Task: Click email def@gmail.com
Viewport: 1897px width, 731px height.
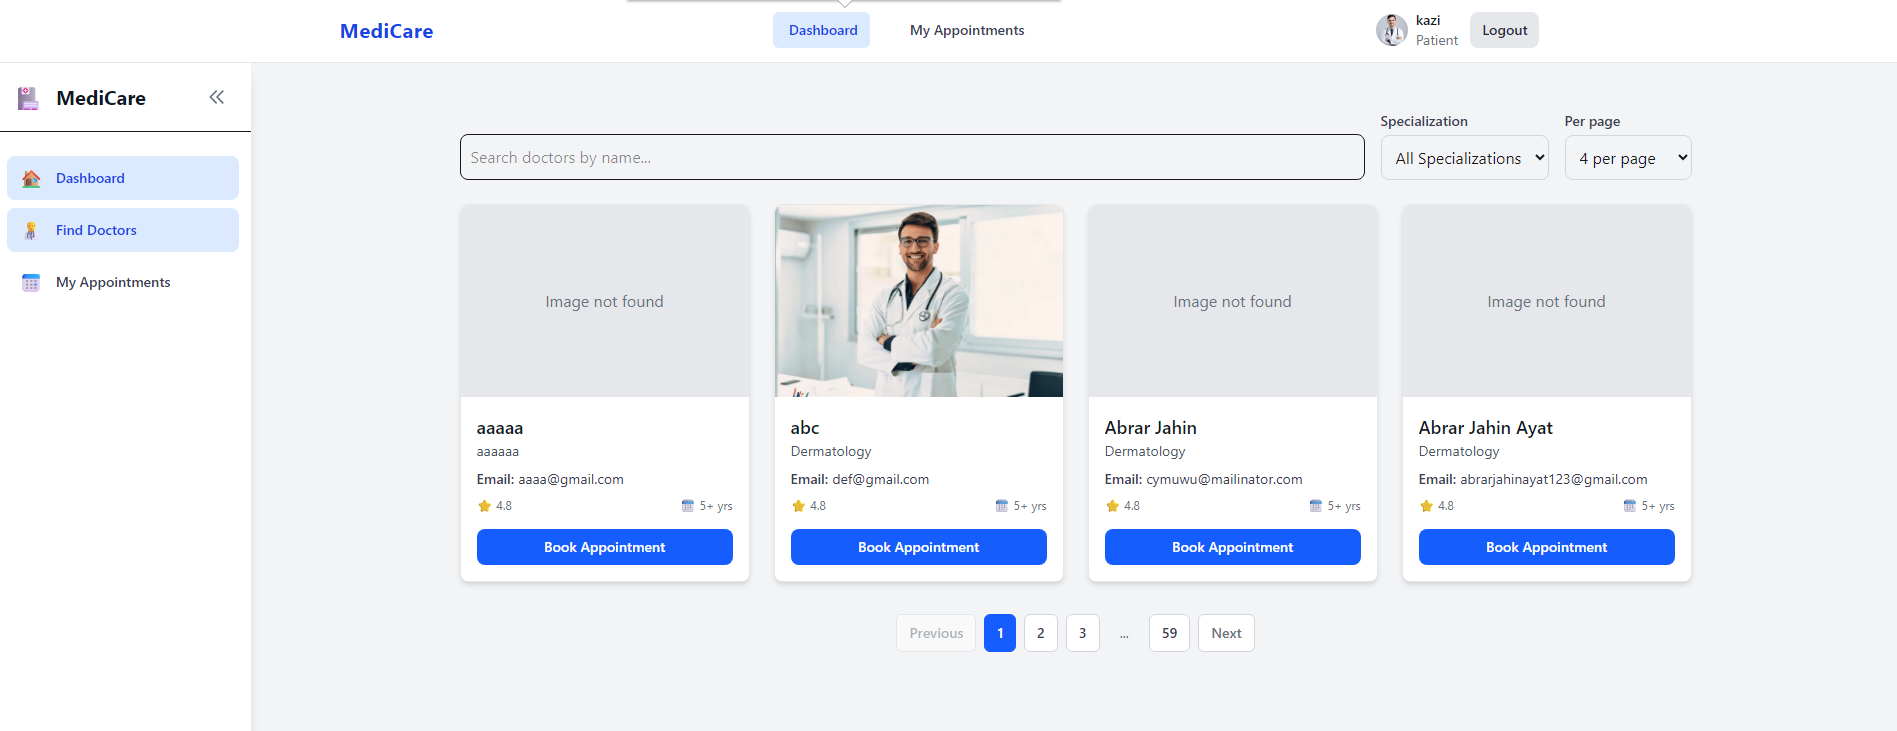Action: coord(881,479)
